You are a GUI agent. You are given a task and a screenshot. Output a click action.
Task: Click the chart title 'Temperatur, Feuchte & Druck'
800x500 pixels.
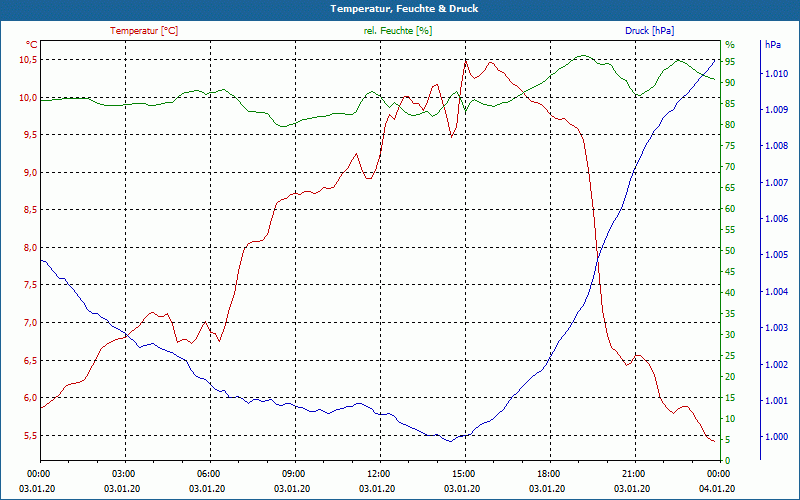point(404,9)
